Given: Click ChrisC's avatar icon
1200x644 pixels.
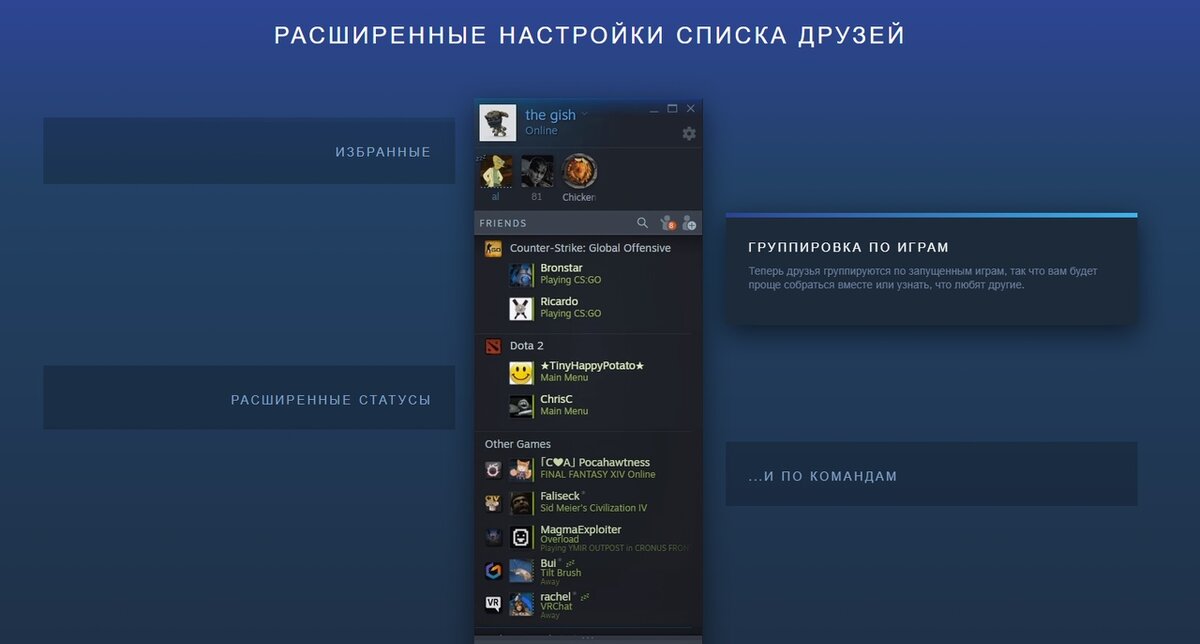Looking at the screenshot, I should [521, 406].
